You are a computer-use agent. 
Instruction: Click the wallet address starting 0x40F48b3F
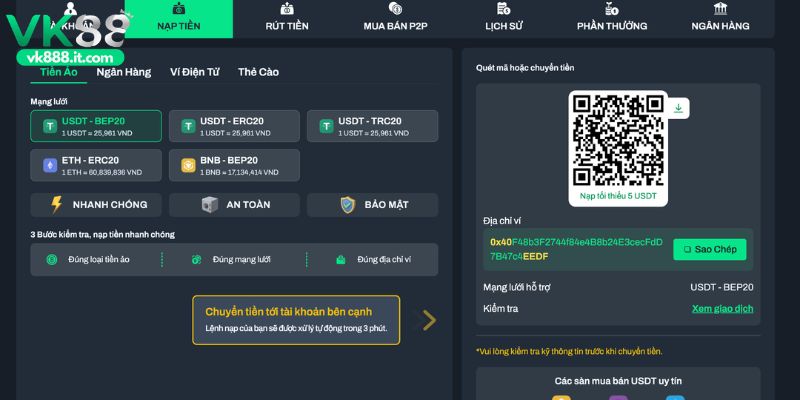click(x=577, y=249)
